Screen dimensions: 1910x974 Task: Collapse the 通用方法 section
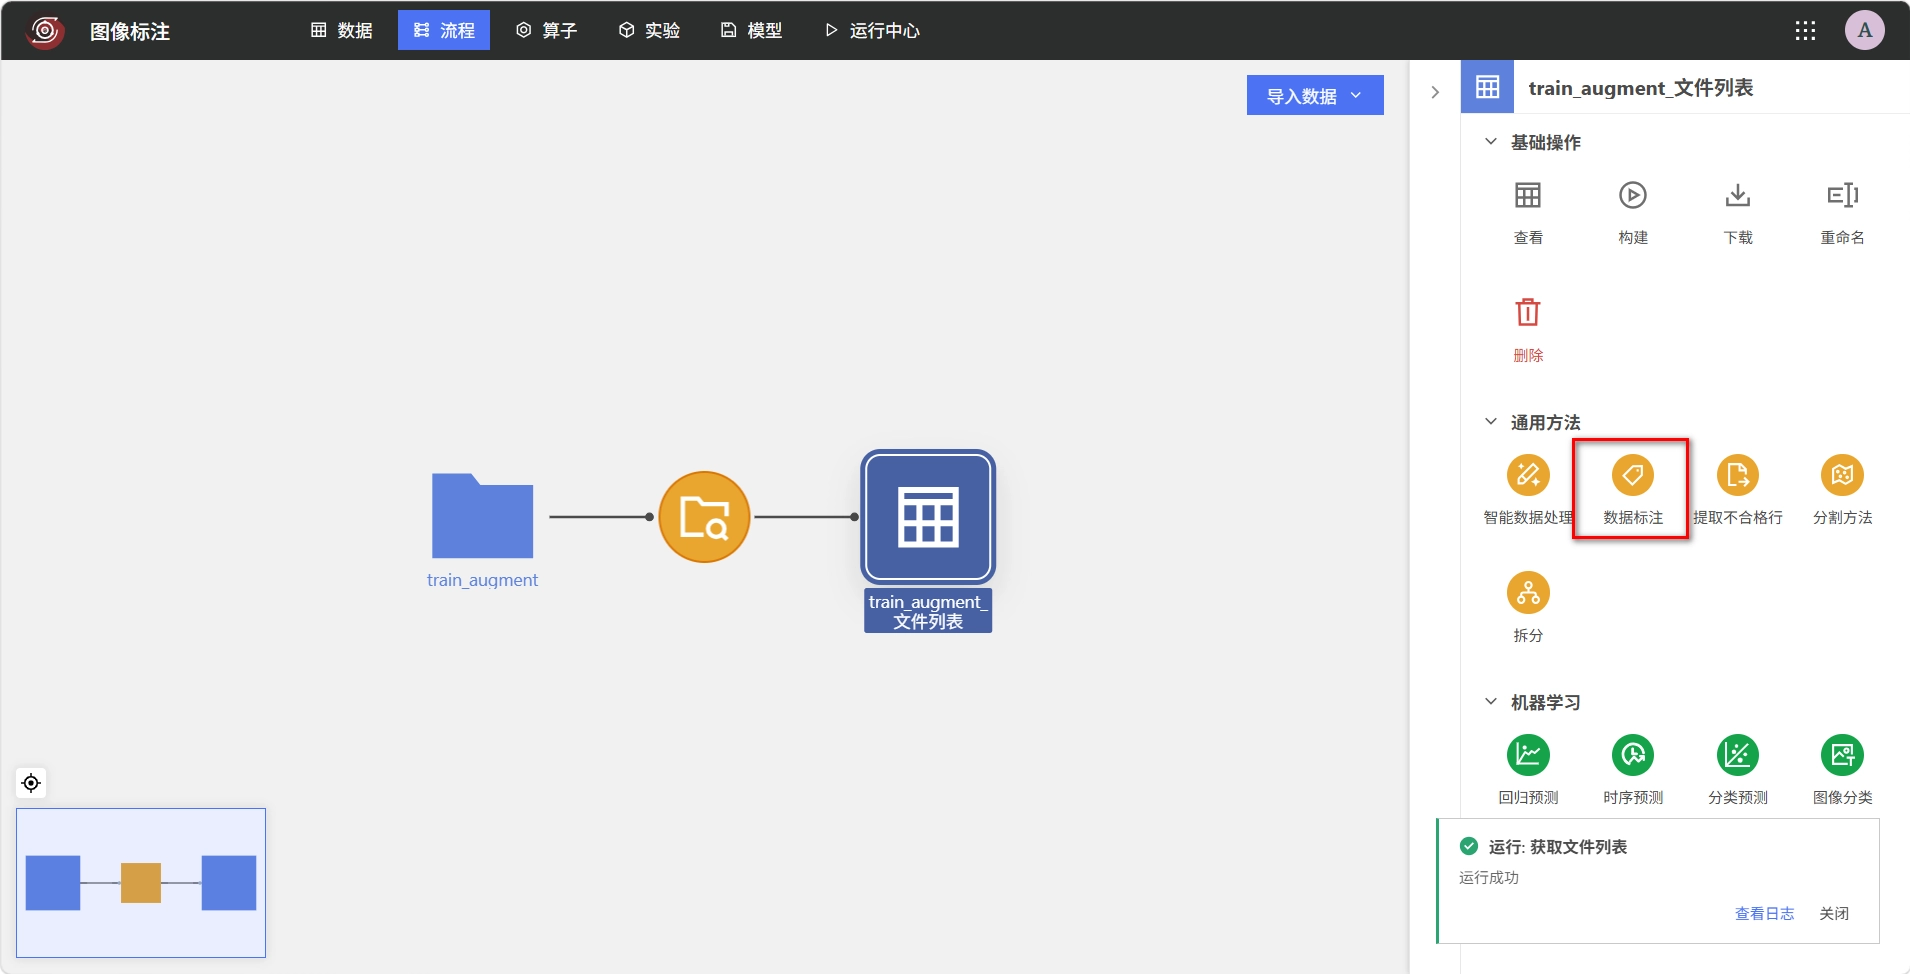pos(1490,422)
